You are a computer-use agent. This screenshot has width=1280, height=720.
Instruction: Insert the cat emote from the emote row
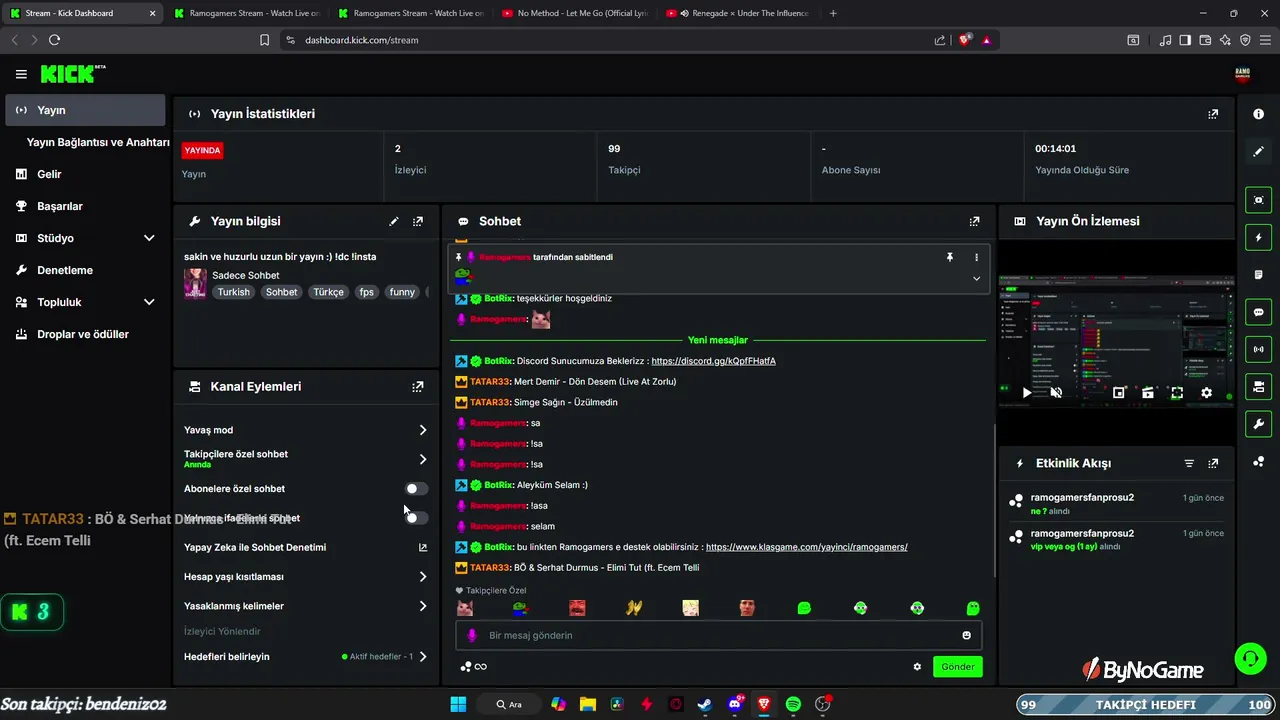pos(465,608)
